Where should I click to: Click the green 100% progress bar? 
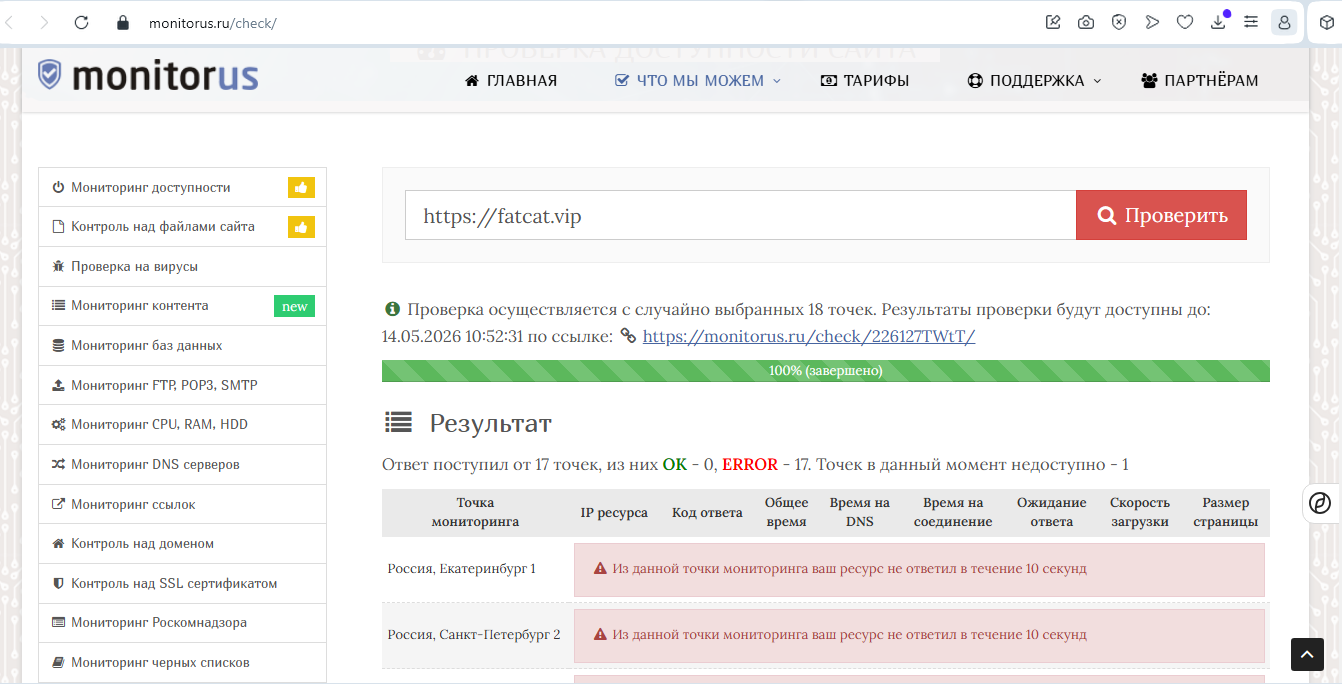[x=825, y=370]
